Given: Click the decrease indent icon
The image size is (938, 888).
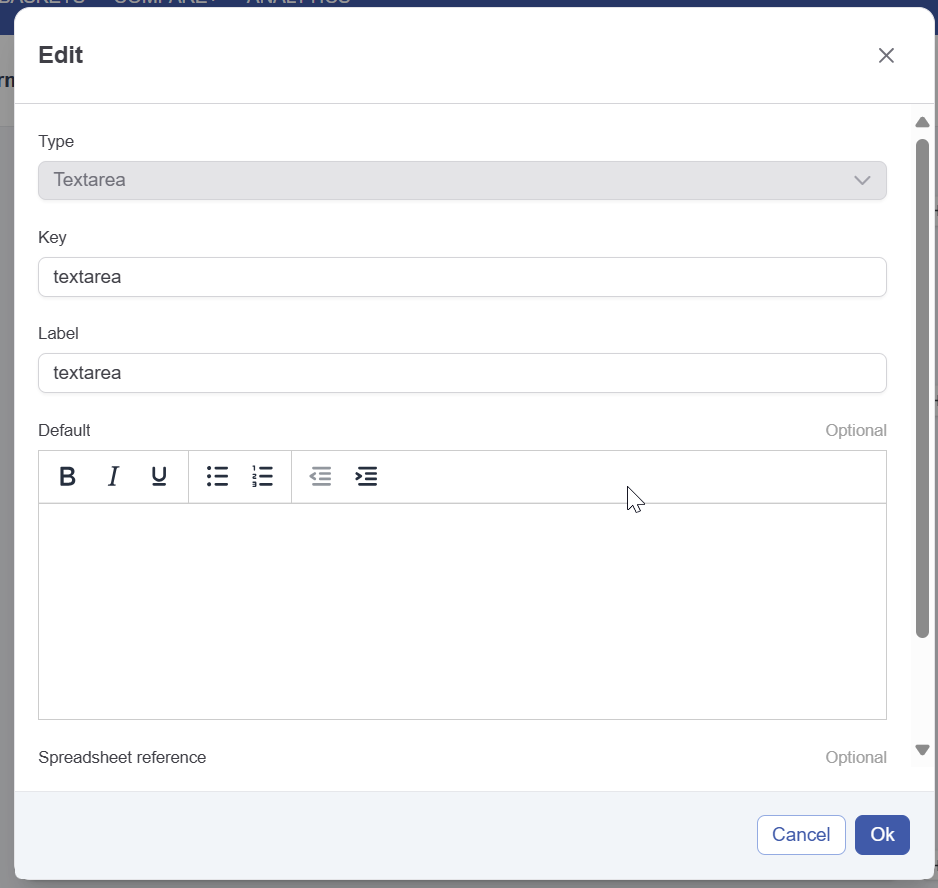Looking at the screenshot, I should tap(320, 477).
